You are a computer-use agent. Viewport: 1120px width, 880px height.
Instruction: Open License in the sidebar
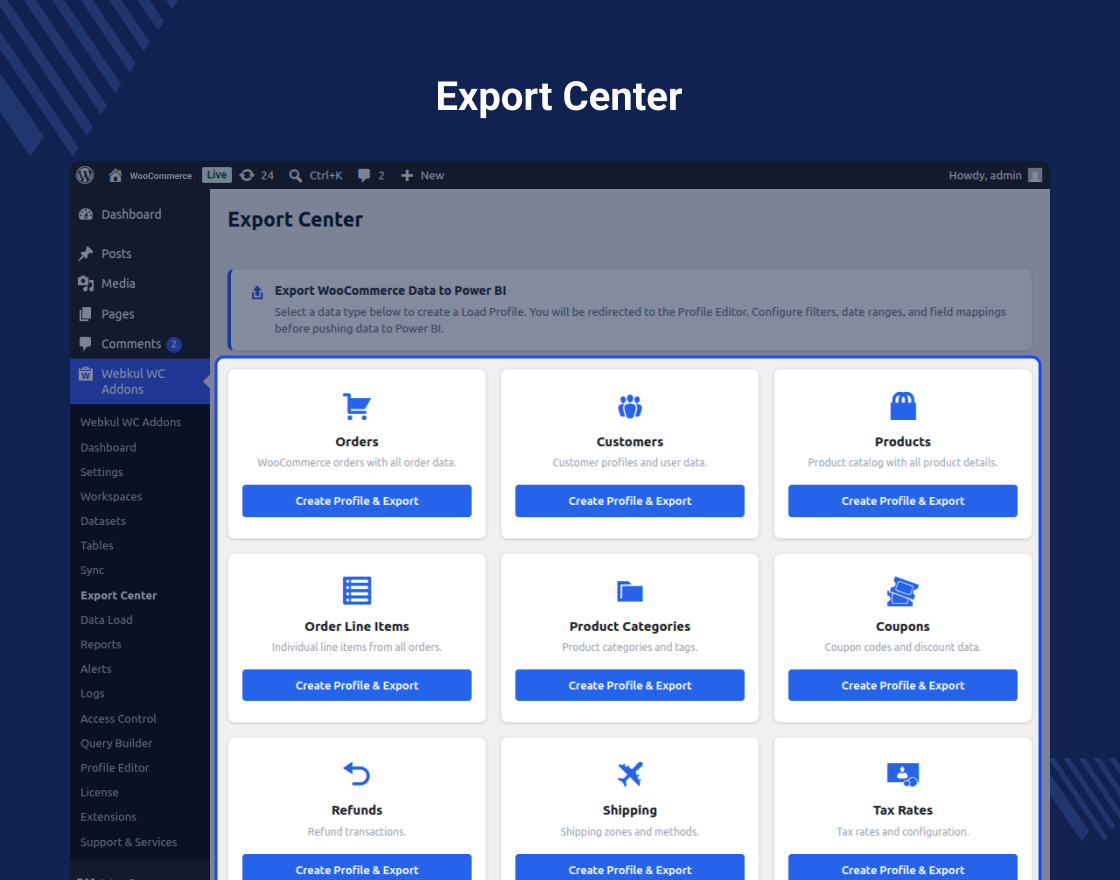[x=99, y=792]
